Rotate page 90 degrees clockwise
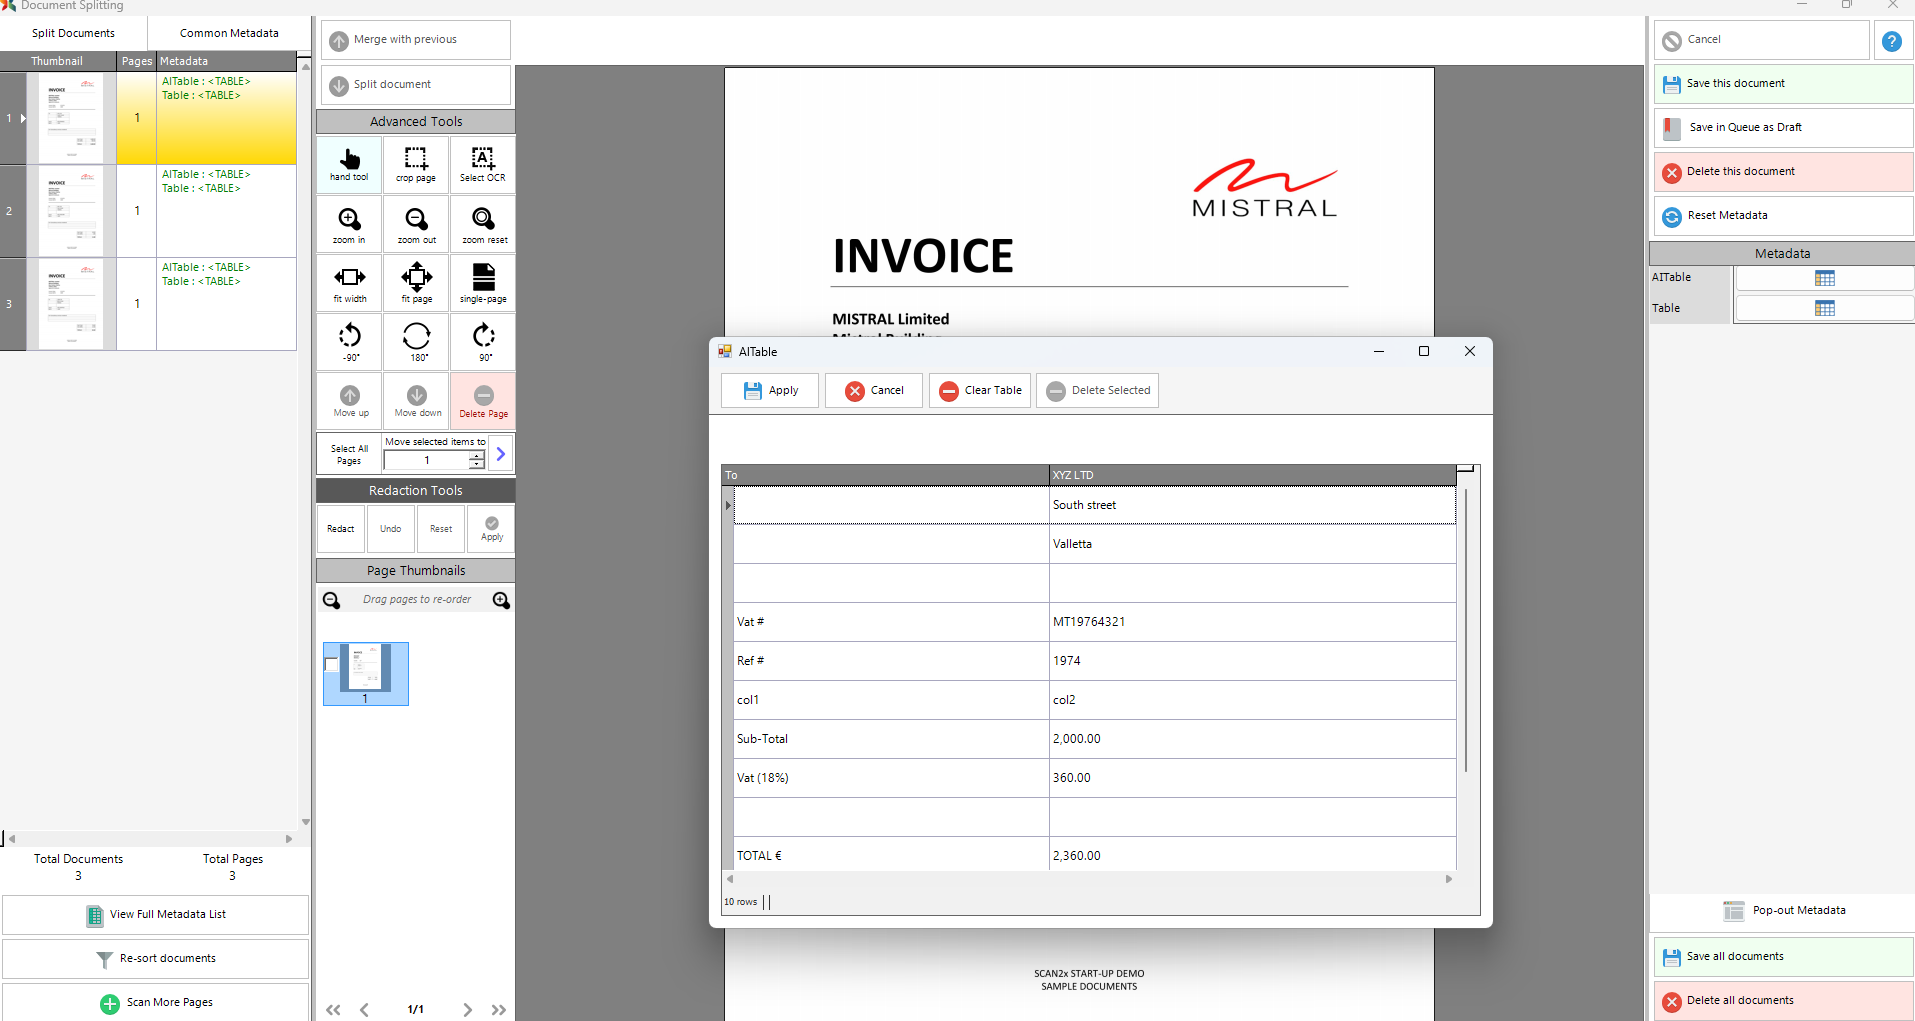The width and height of the screenshot is (1915, 1021). (483, 341)
